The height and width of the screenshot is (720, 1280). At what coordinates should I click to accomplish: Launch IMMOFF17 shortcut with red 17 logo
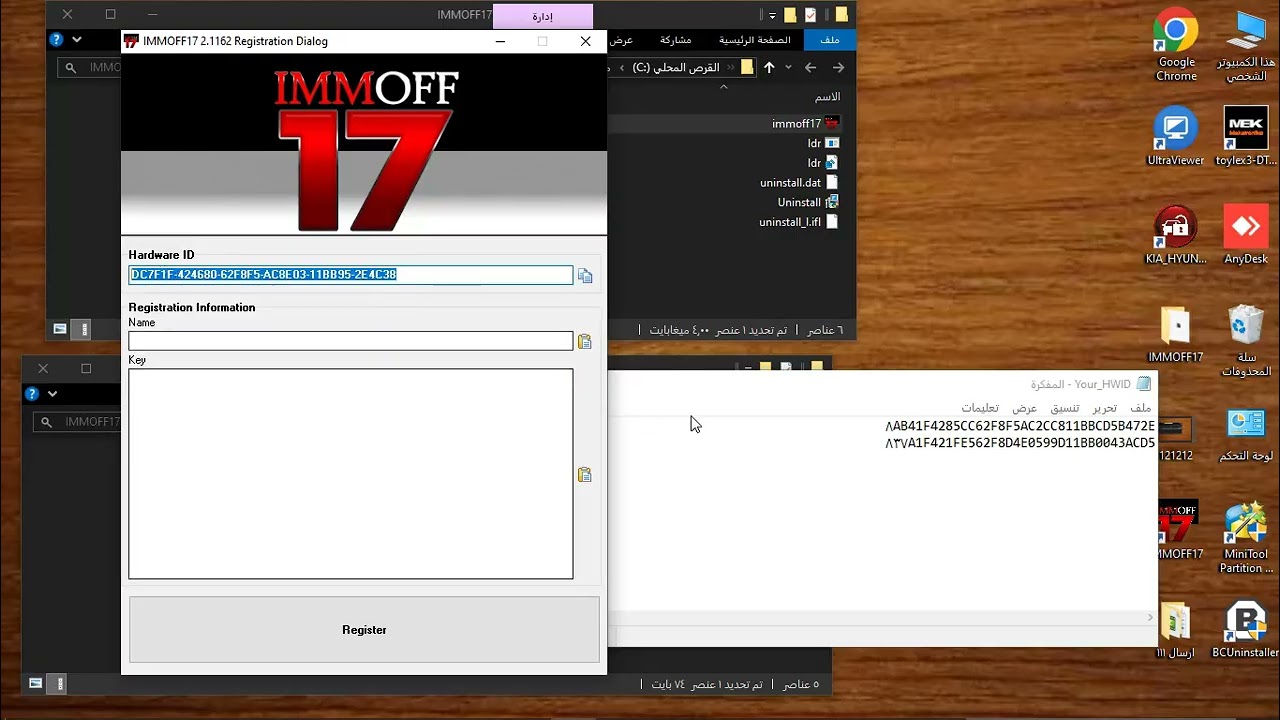[1180, 530]
